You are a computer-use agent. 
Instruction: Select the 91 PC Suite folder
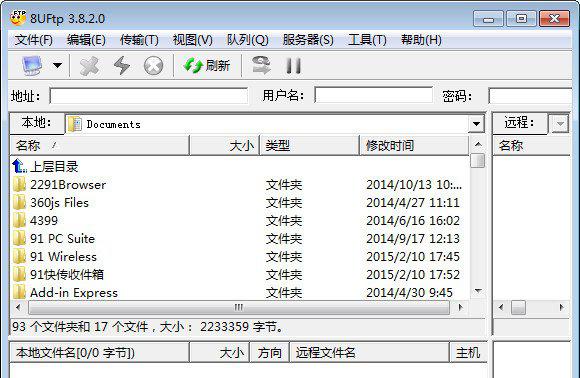(x=62, y=239)
